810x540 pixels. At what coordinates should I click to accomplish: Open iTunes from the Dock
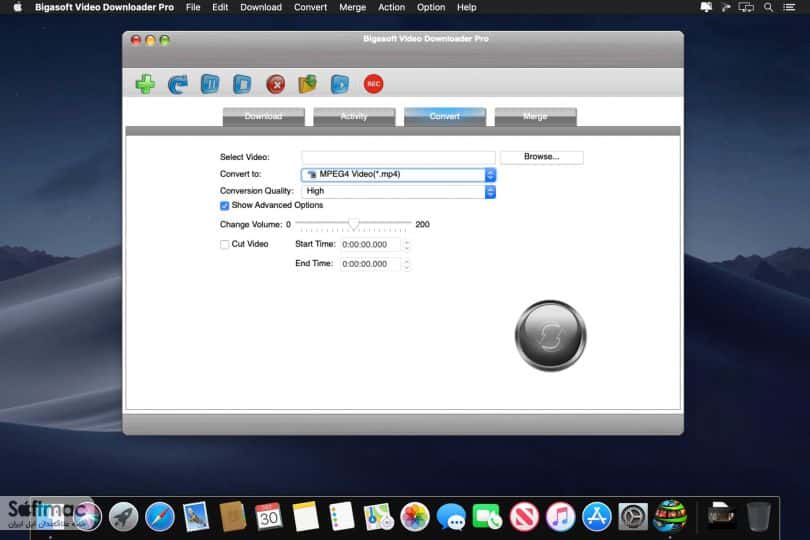(560, 516)
